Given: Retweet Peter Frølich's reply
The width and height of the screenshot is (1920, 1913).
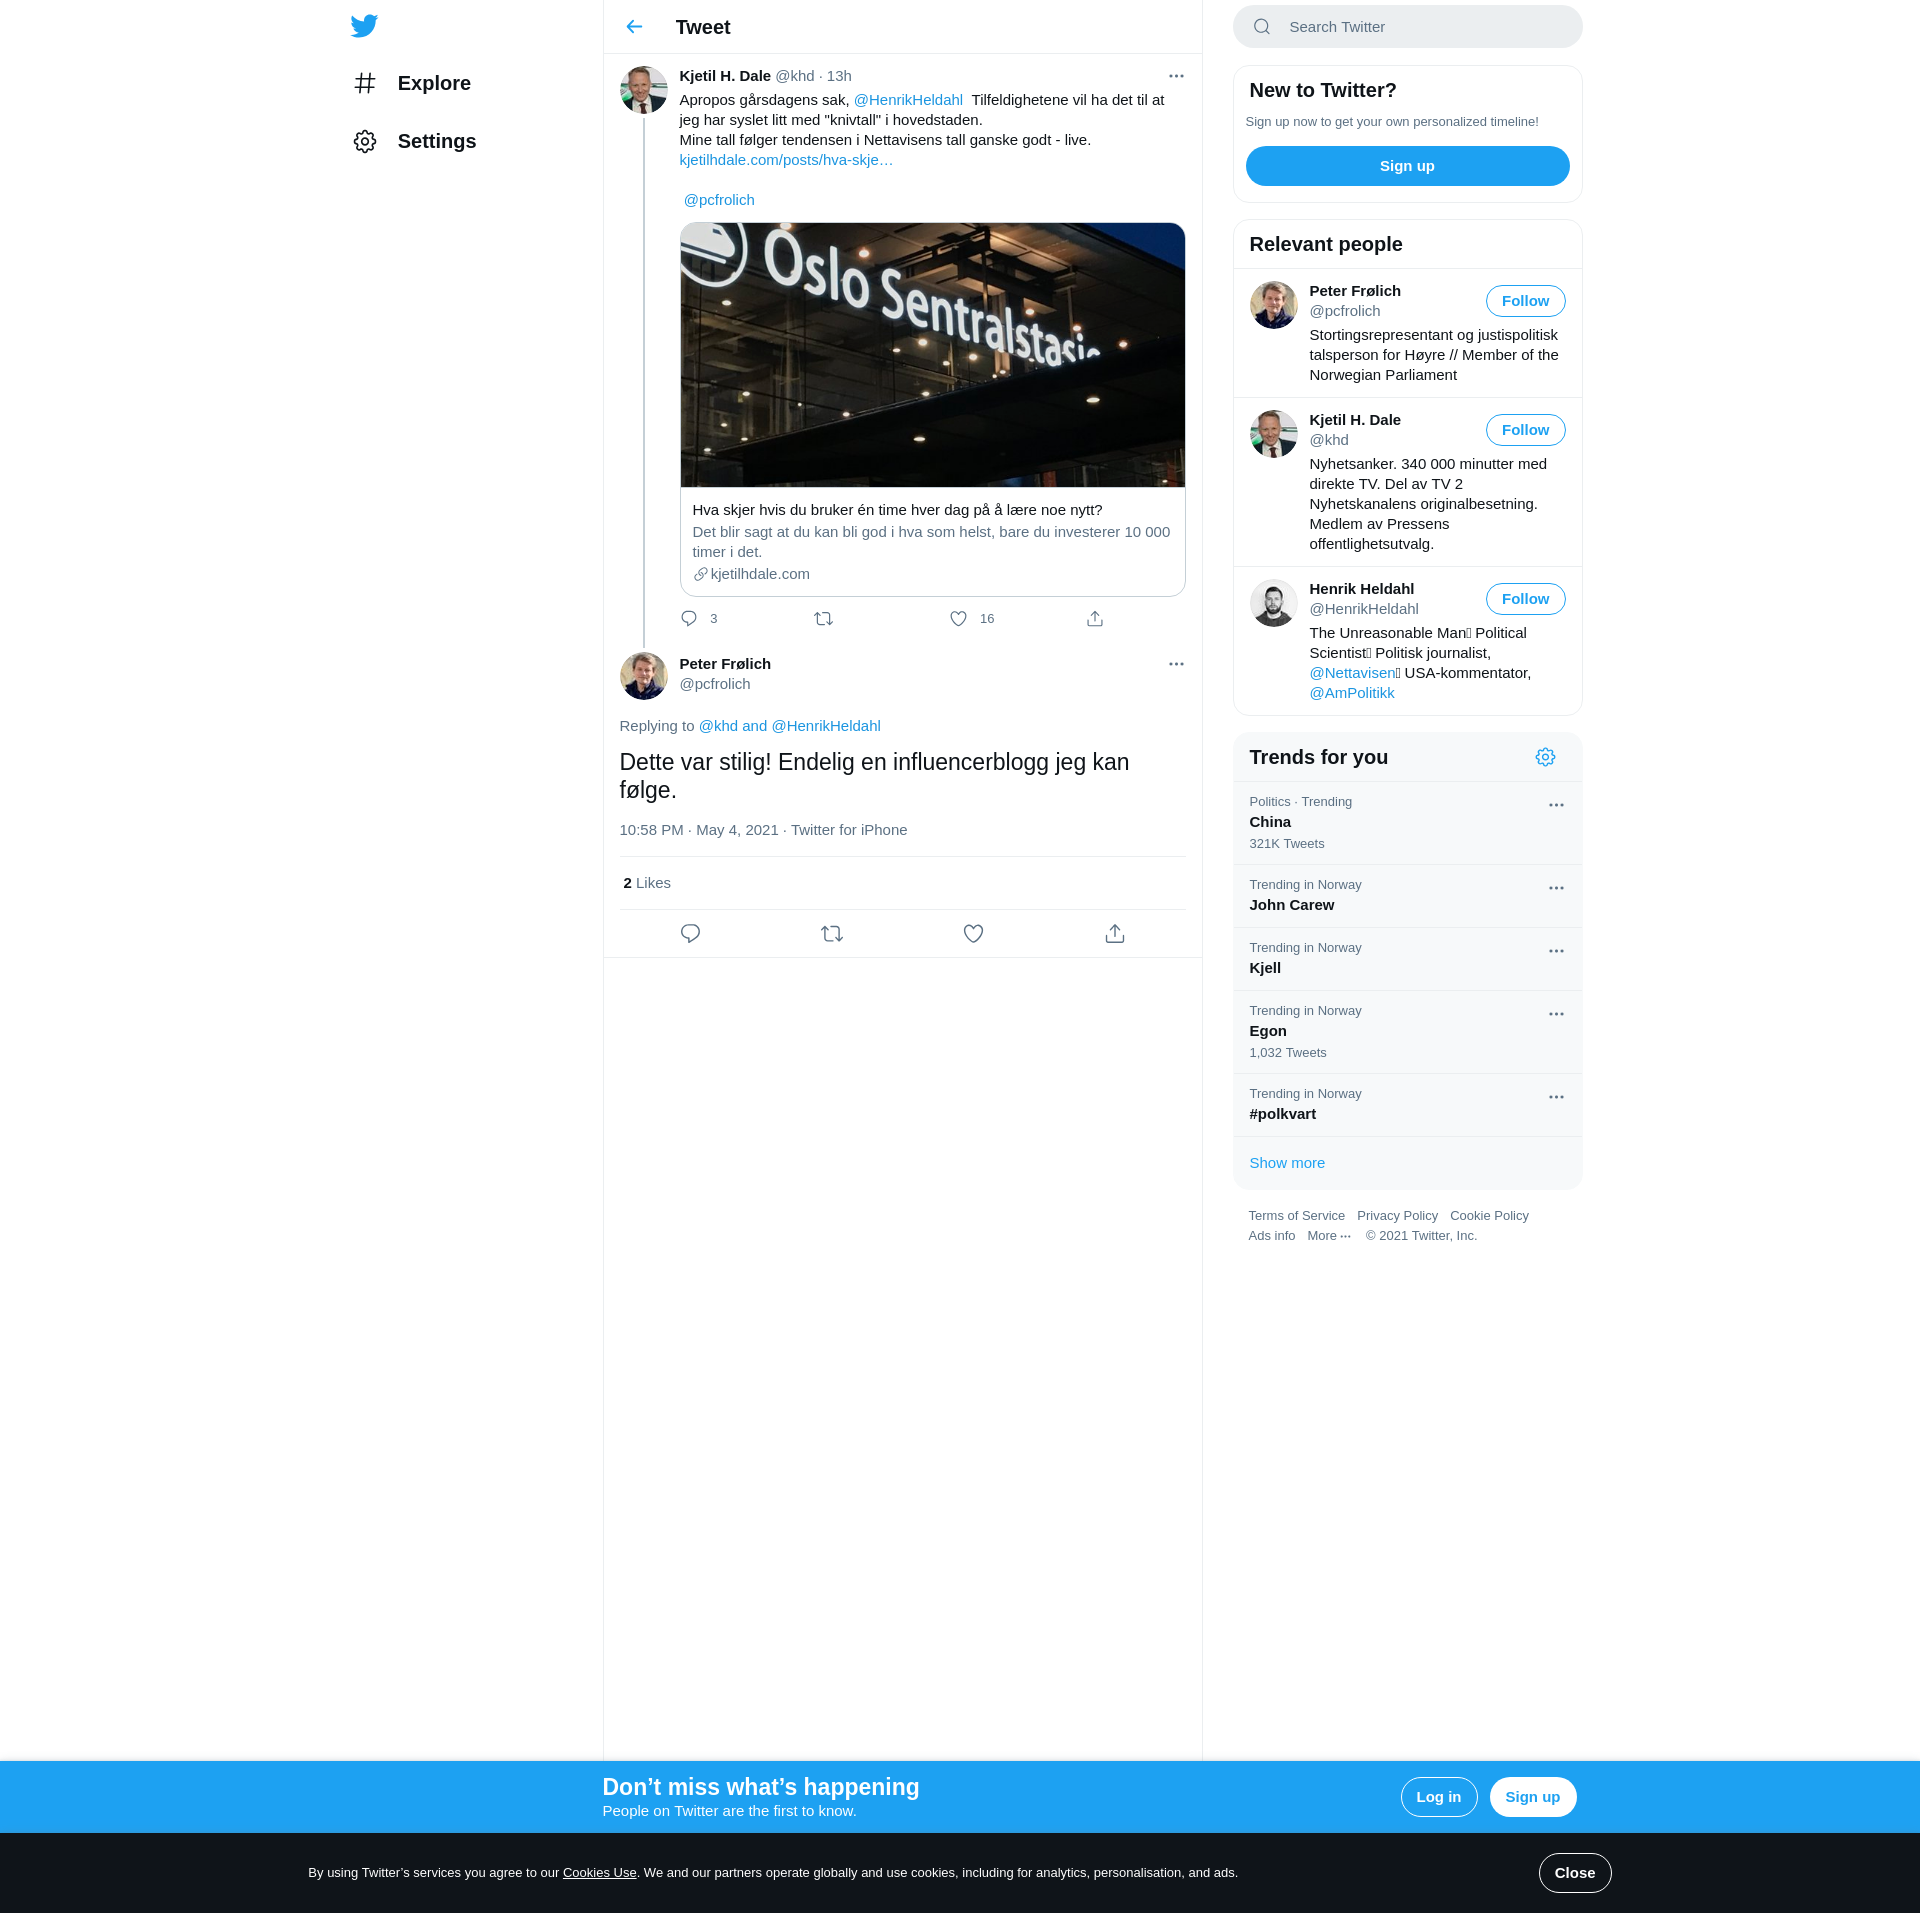Looking at the screenshot, I should click(x=832, y=933).
